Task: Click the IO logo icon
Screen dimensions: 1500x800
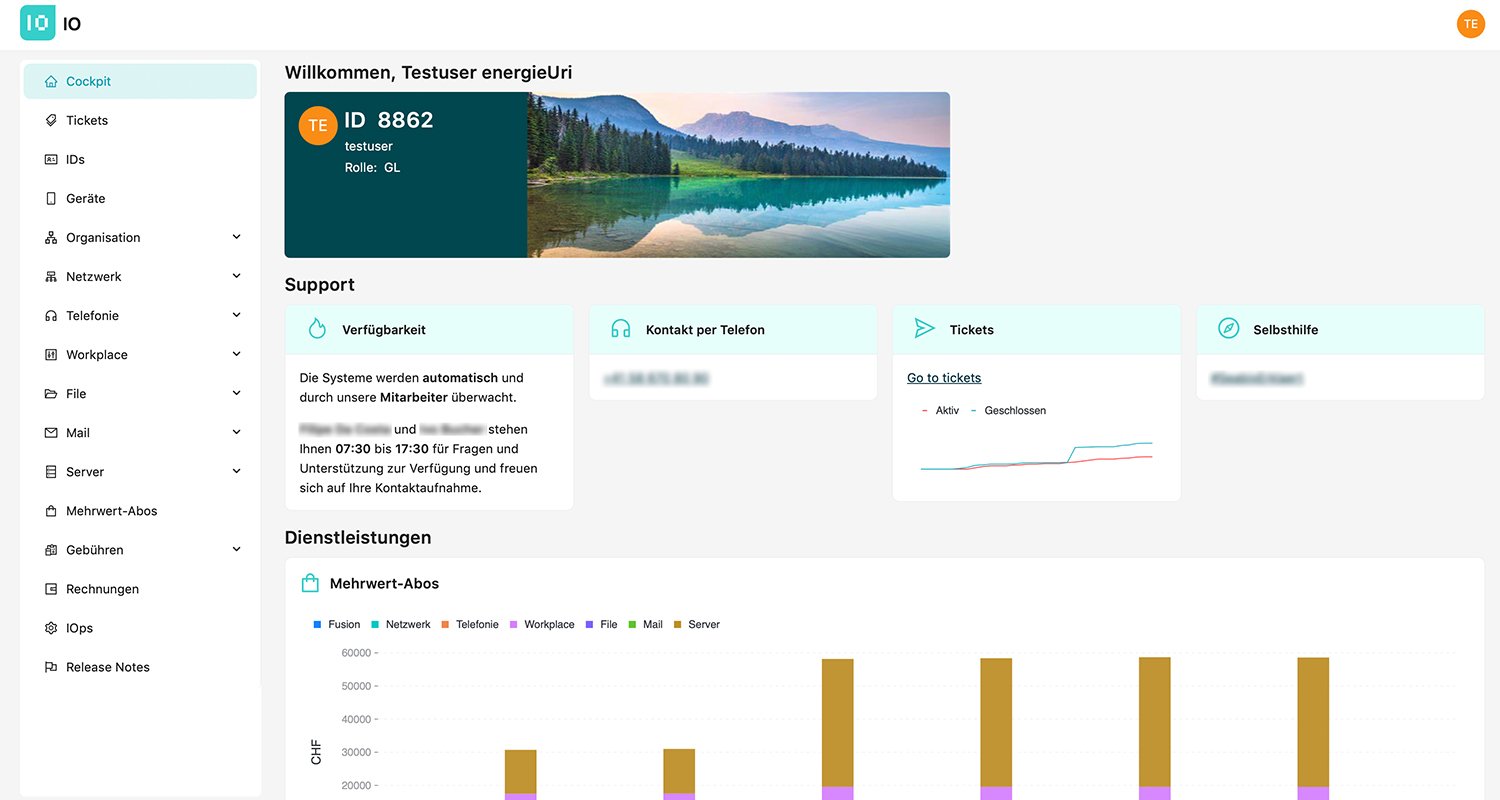Action: [37, 23]
